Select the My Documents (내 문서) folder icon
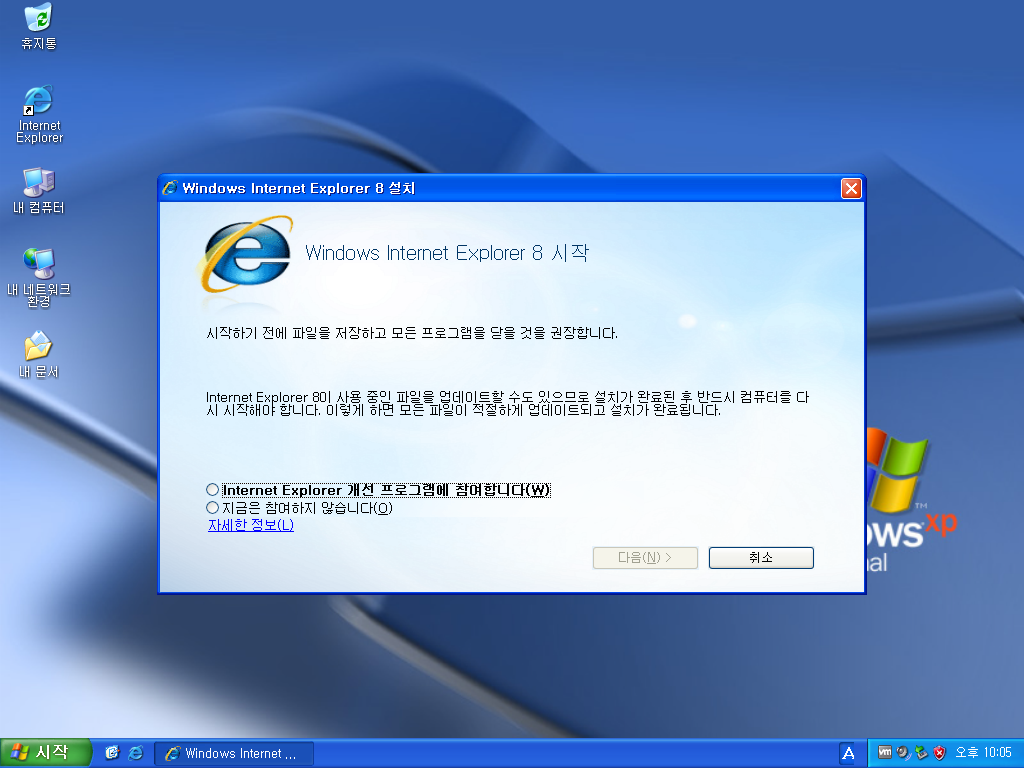1024x768 pixels. point(39,355)
